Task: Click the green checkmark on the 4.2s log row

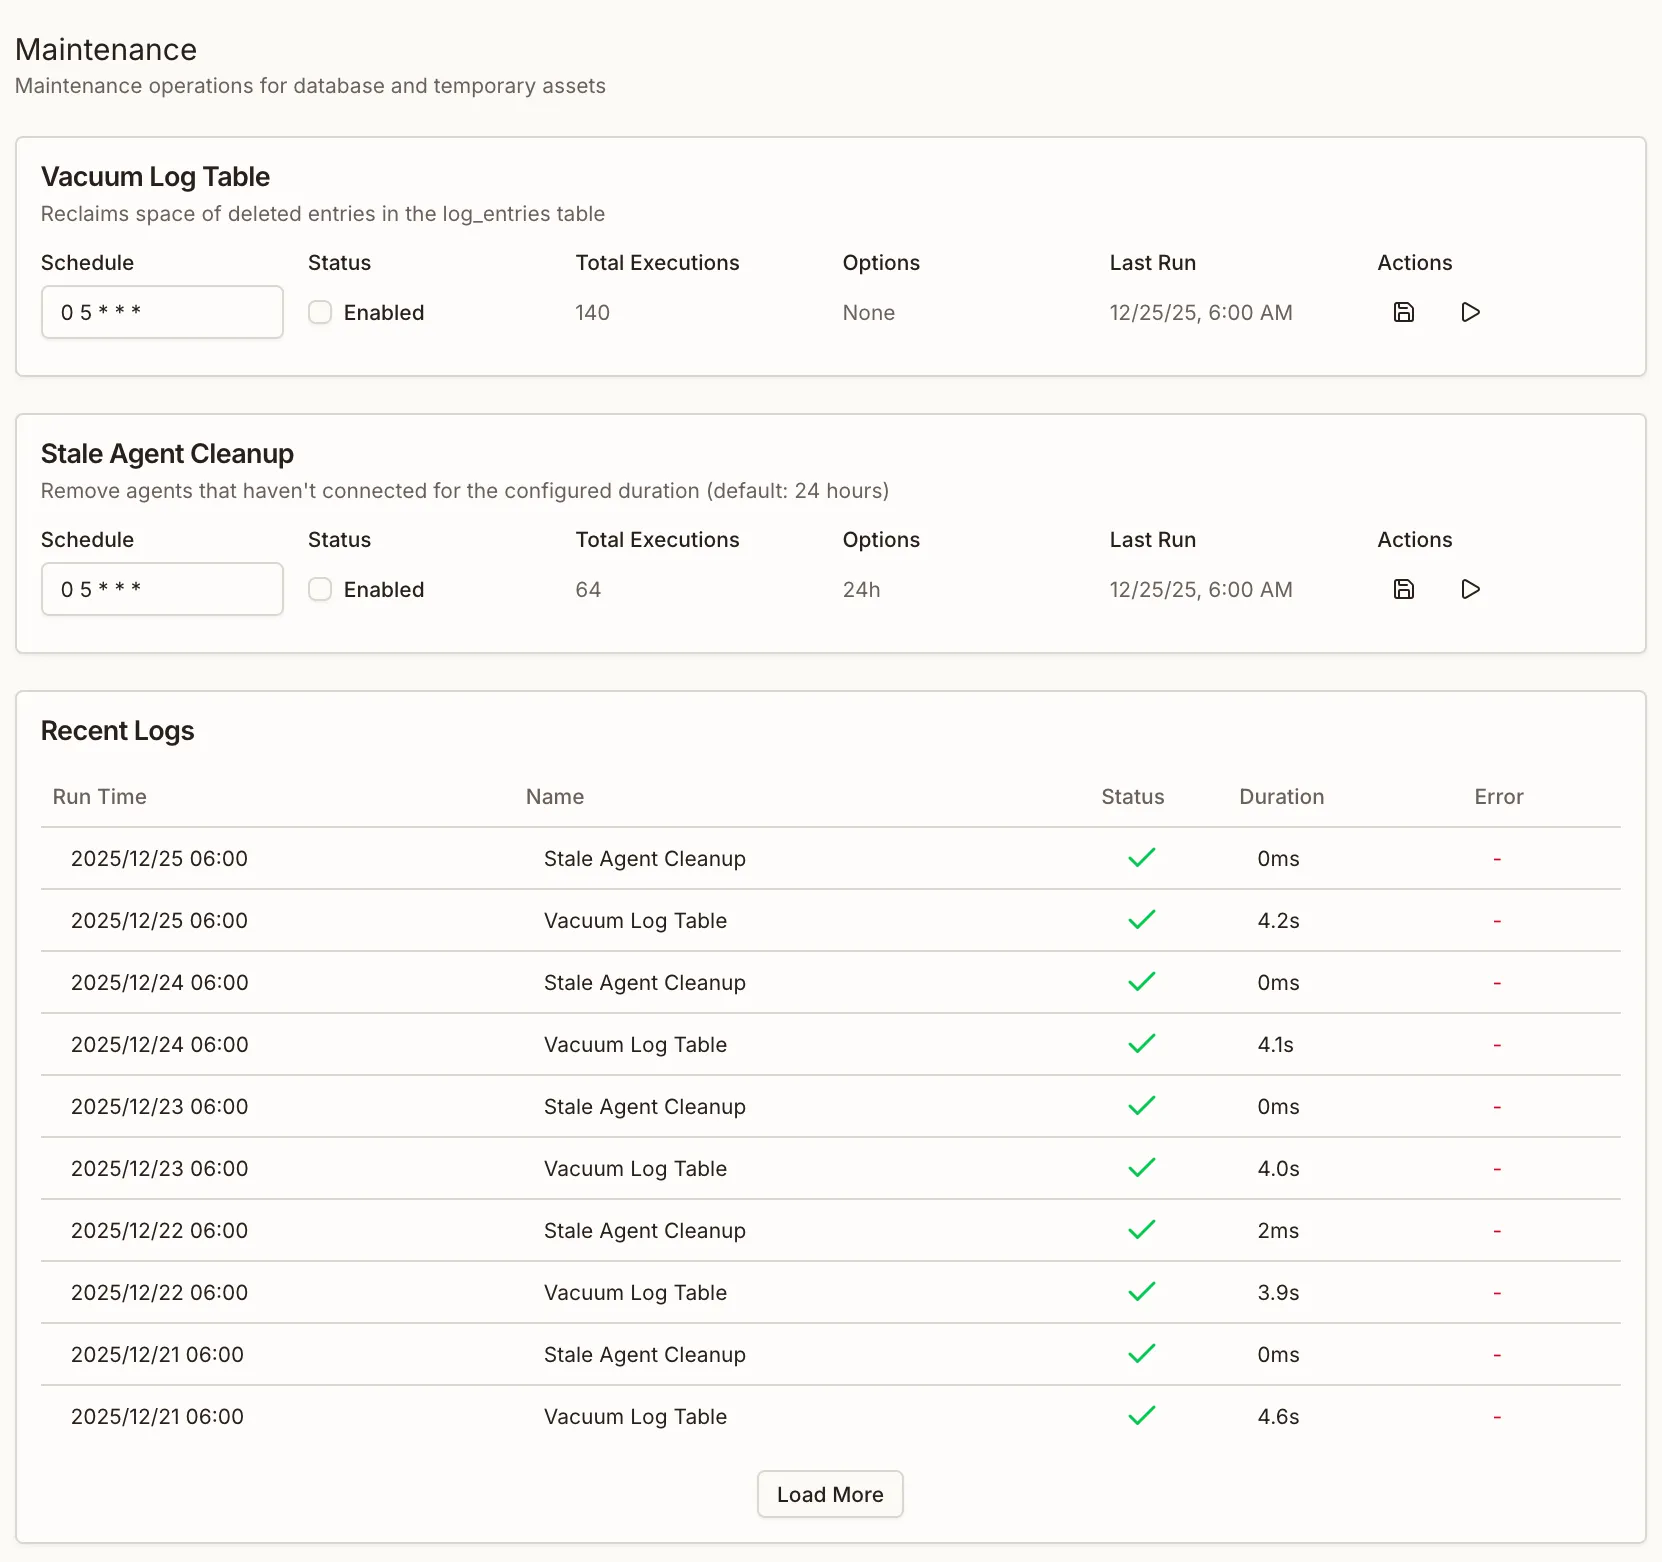Action: click(x=1141, y=920)
